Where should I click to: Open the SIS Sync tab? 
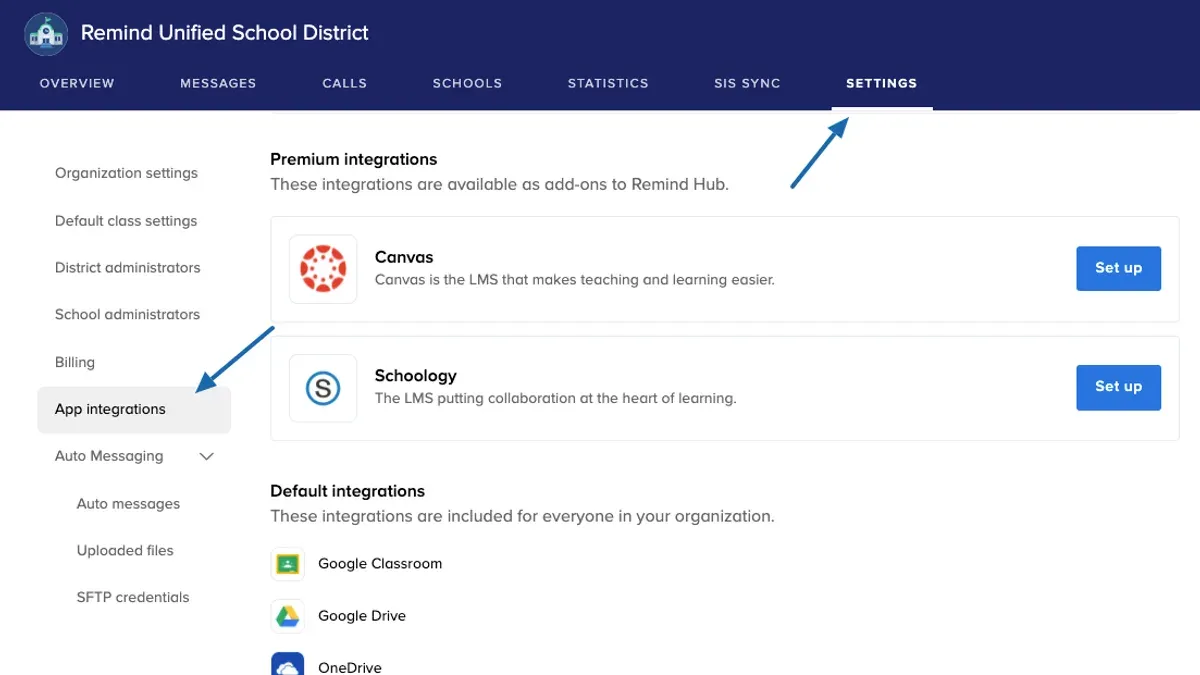point(747,83)
